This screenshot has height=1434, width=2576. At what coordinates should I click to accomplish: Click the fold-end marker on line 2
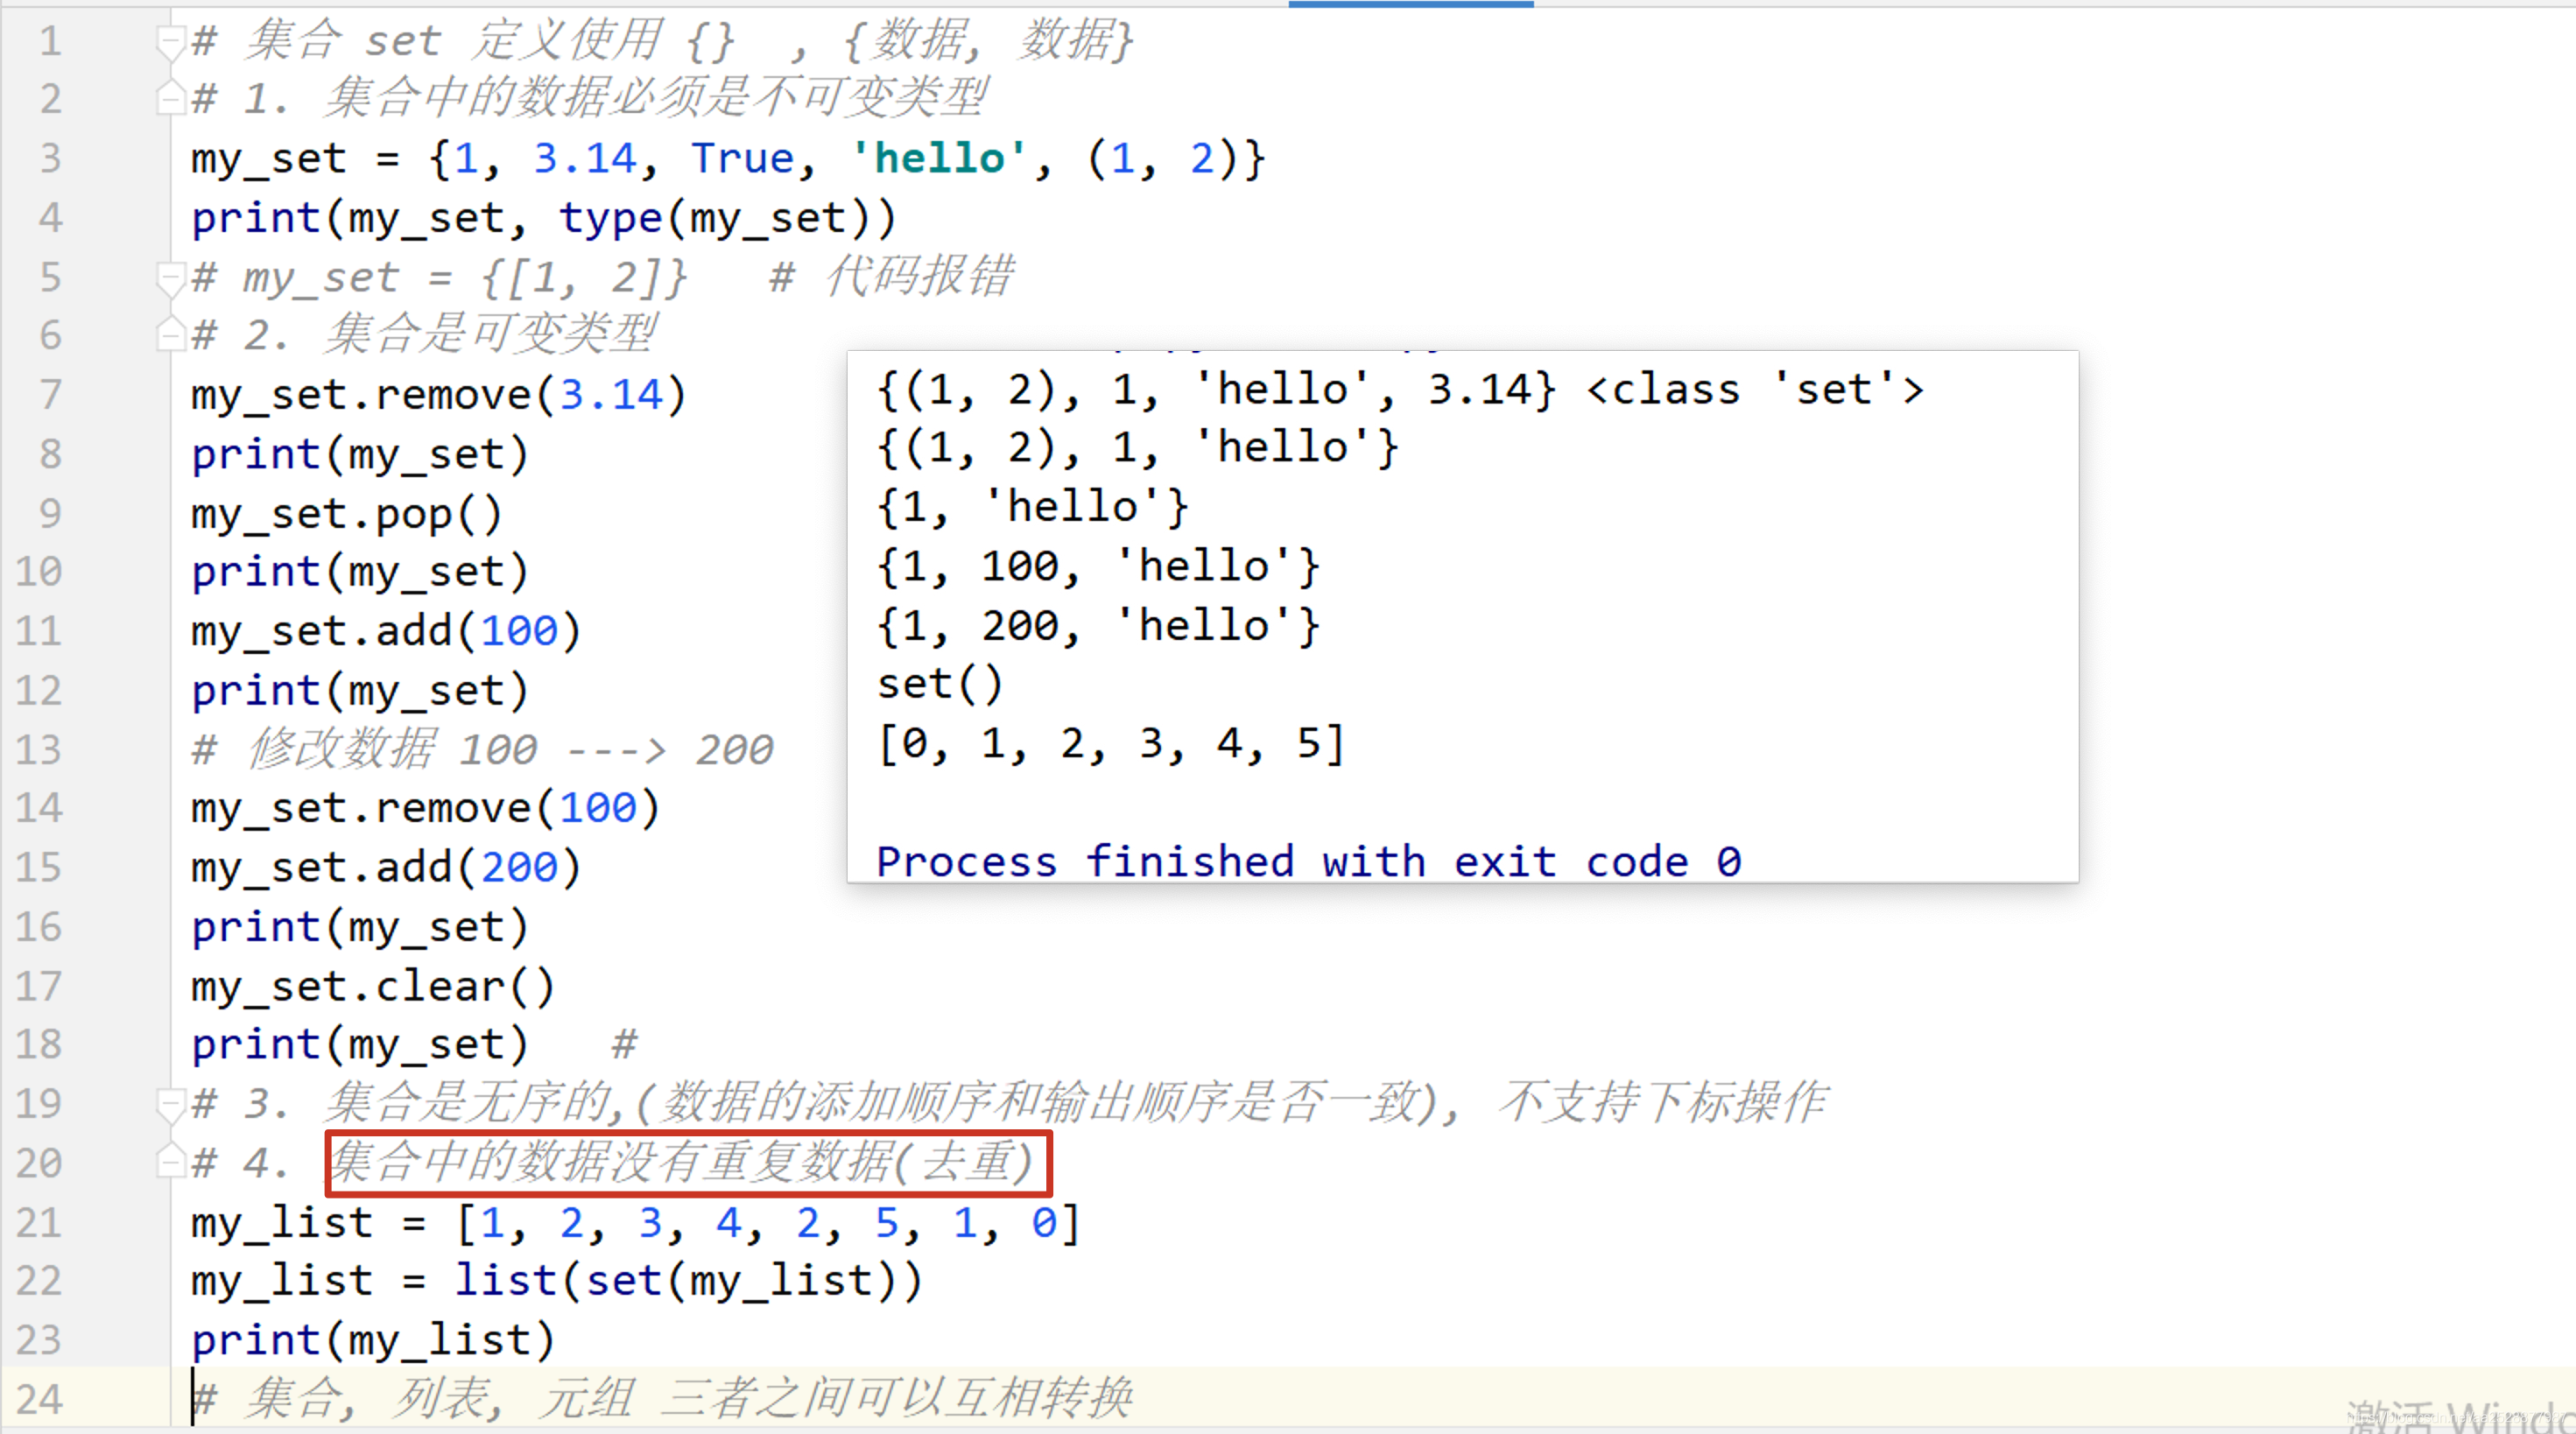point(171,99)
